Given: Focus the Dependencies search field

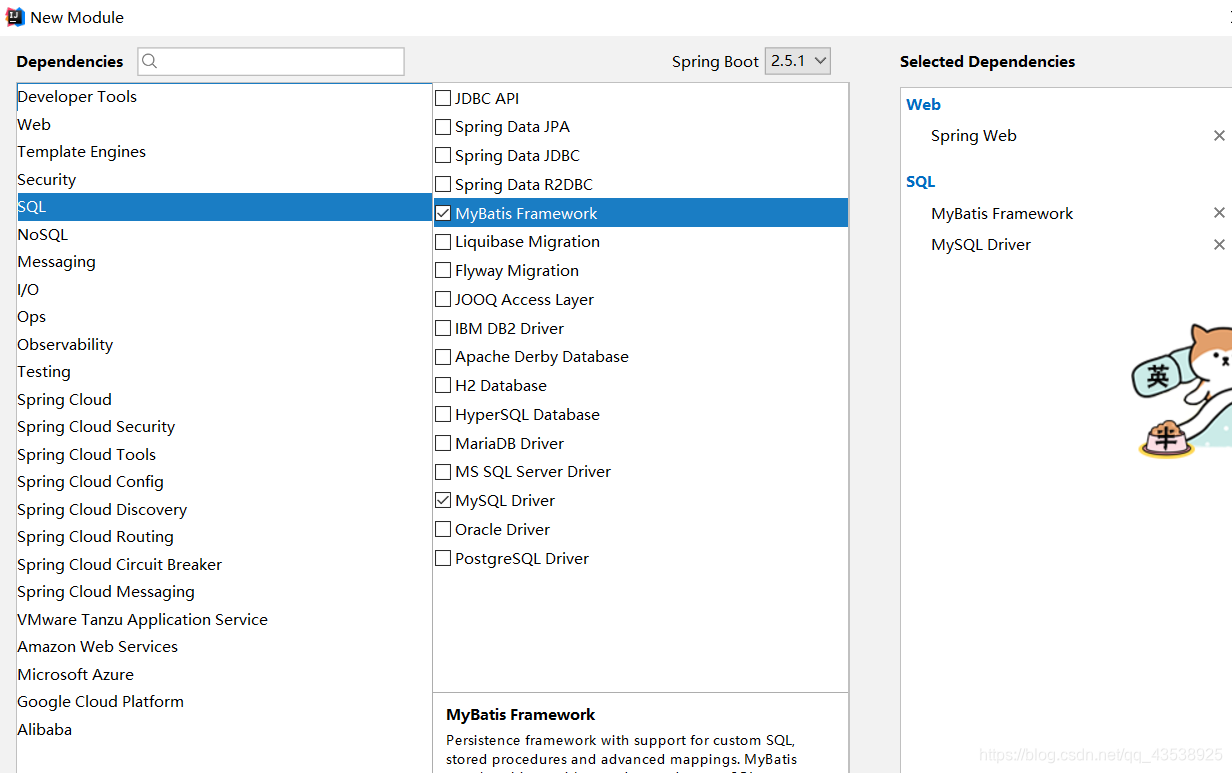Looking at the screenshot, I should (271, 61).
